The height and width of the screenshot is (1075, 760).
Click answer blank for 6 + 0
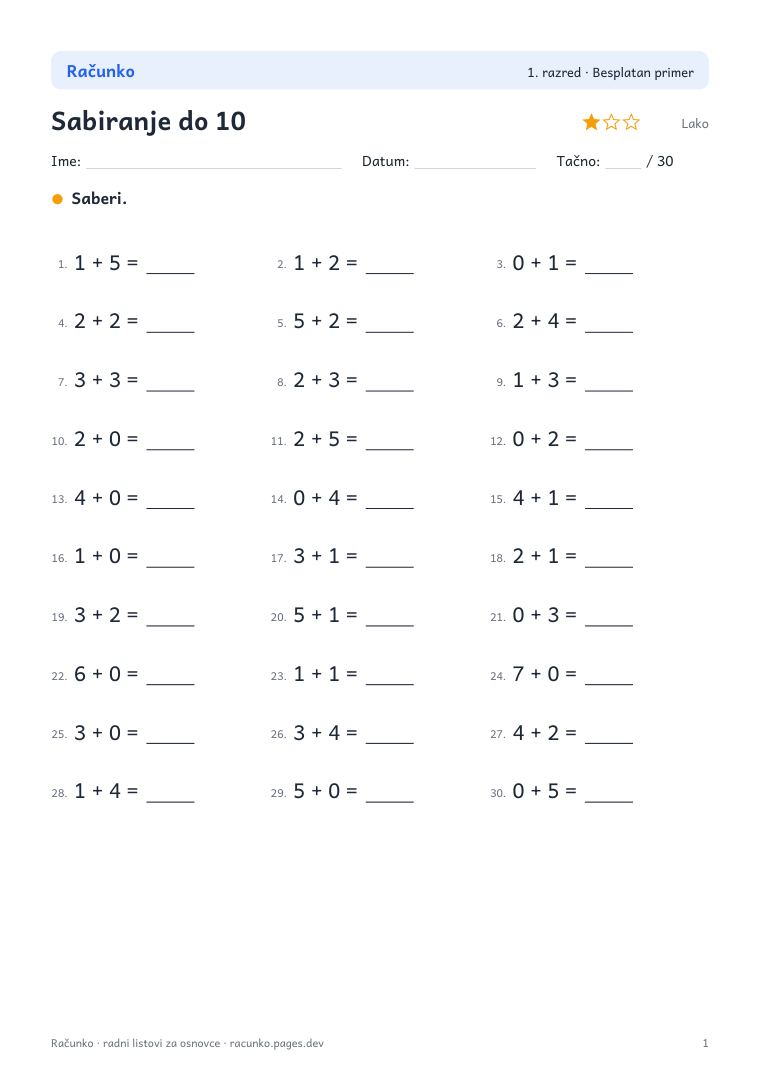click(x=171, y=677)
